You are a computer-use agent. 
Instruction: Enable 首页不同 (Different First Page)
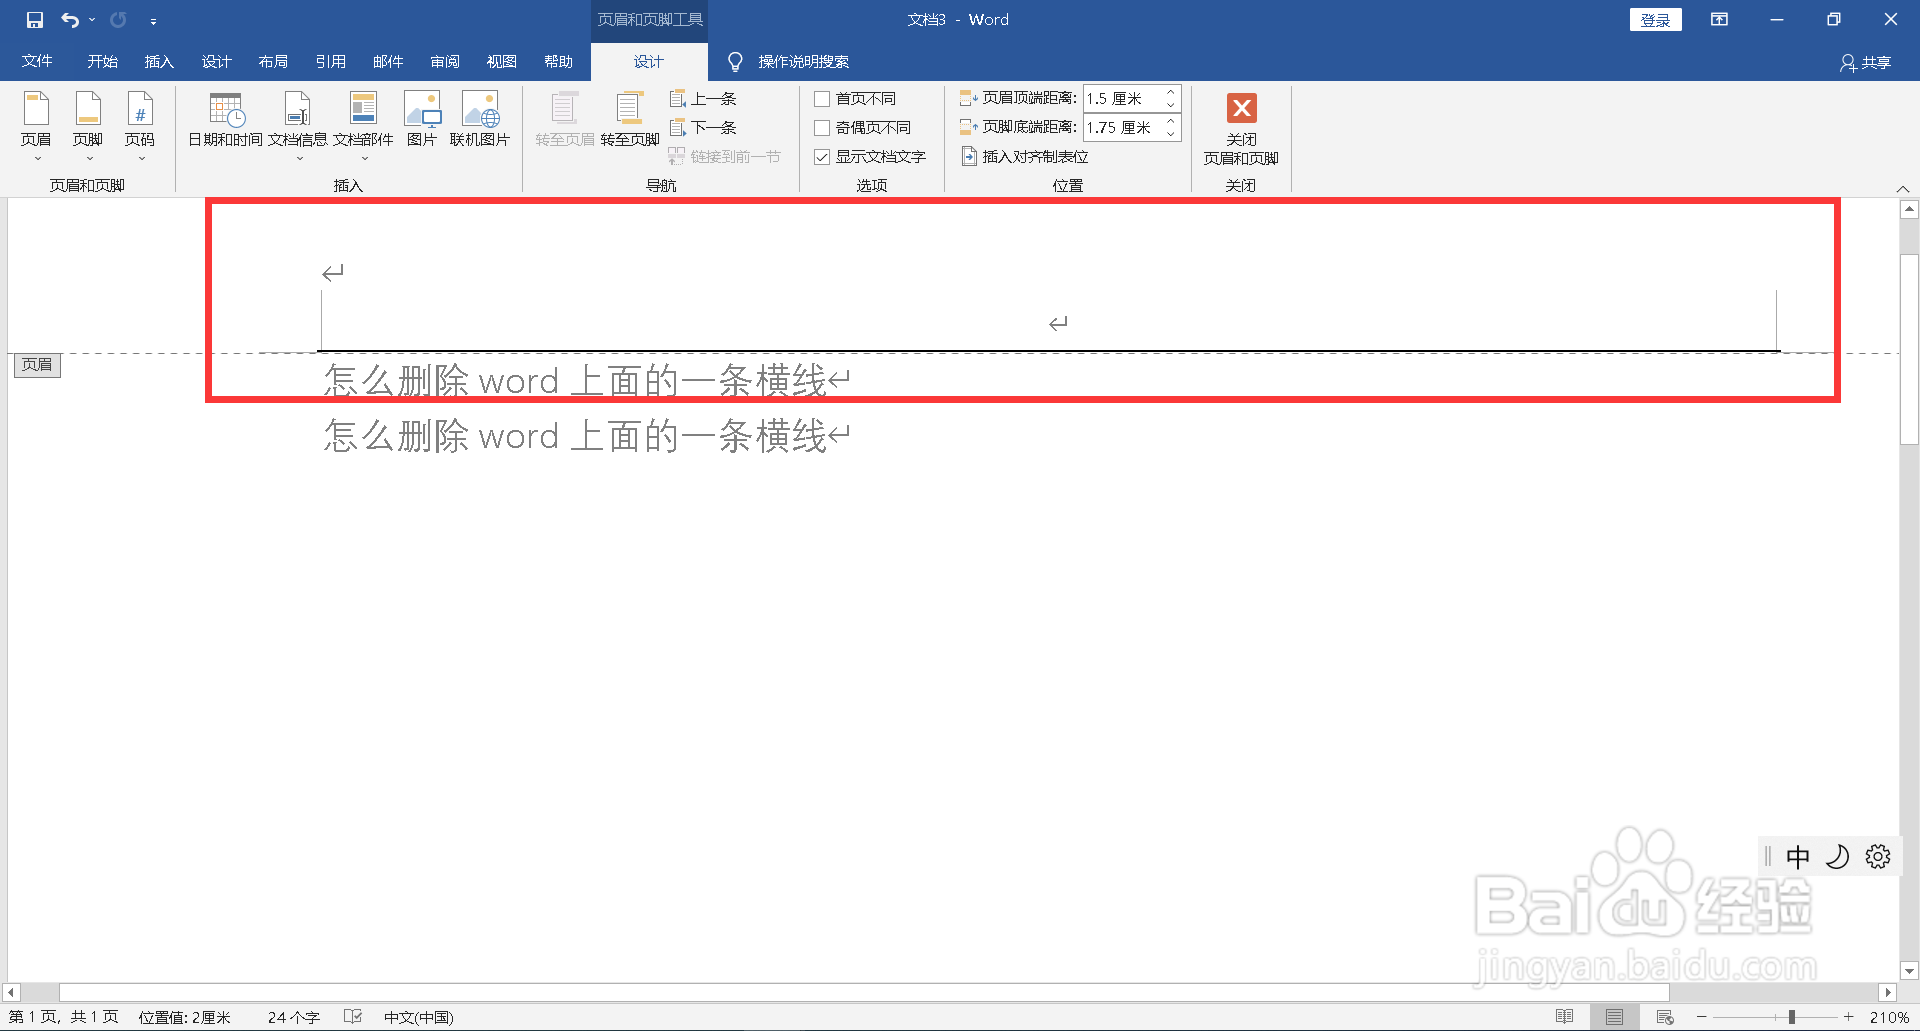pos(822,98)
